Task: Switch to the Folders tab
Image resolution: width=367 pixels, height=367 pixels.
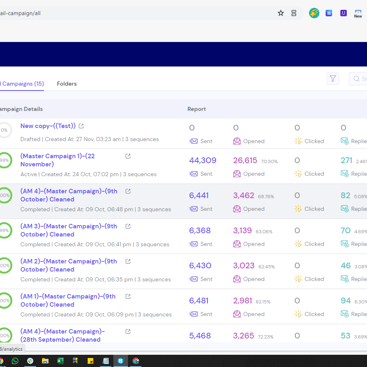Action: coord(67,84)
